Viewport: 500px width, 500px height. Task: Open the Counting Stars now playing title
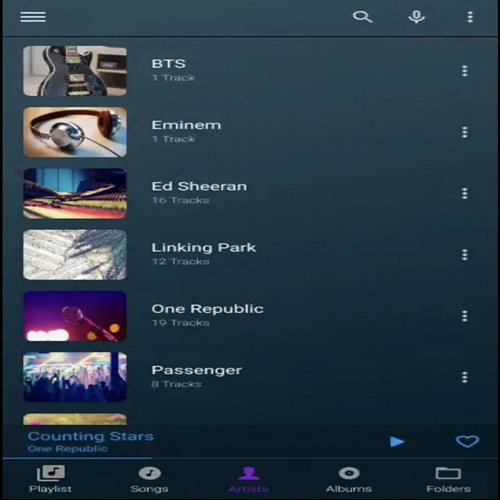click(91, 436)
